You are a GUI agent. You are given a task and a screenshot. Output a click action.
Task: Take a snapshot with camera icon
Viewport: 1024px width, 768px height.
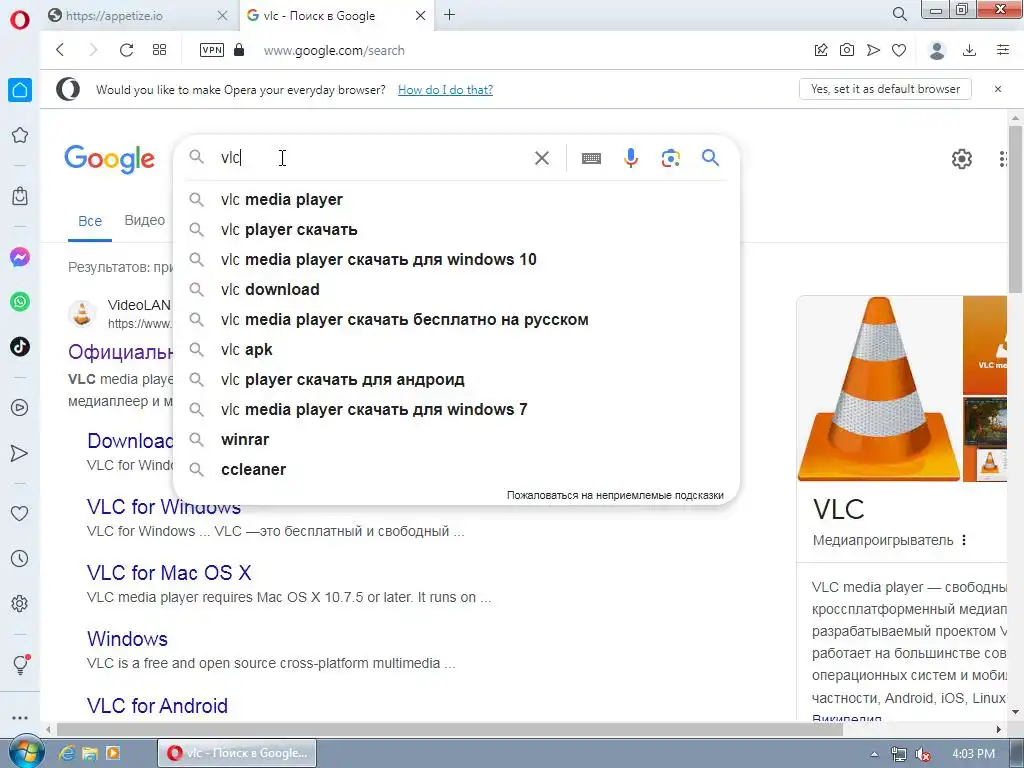click(847, 50)
